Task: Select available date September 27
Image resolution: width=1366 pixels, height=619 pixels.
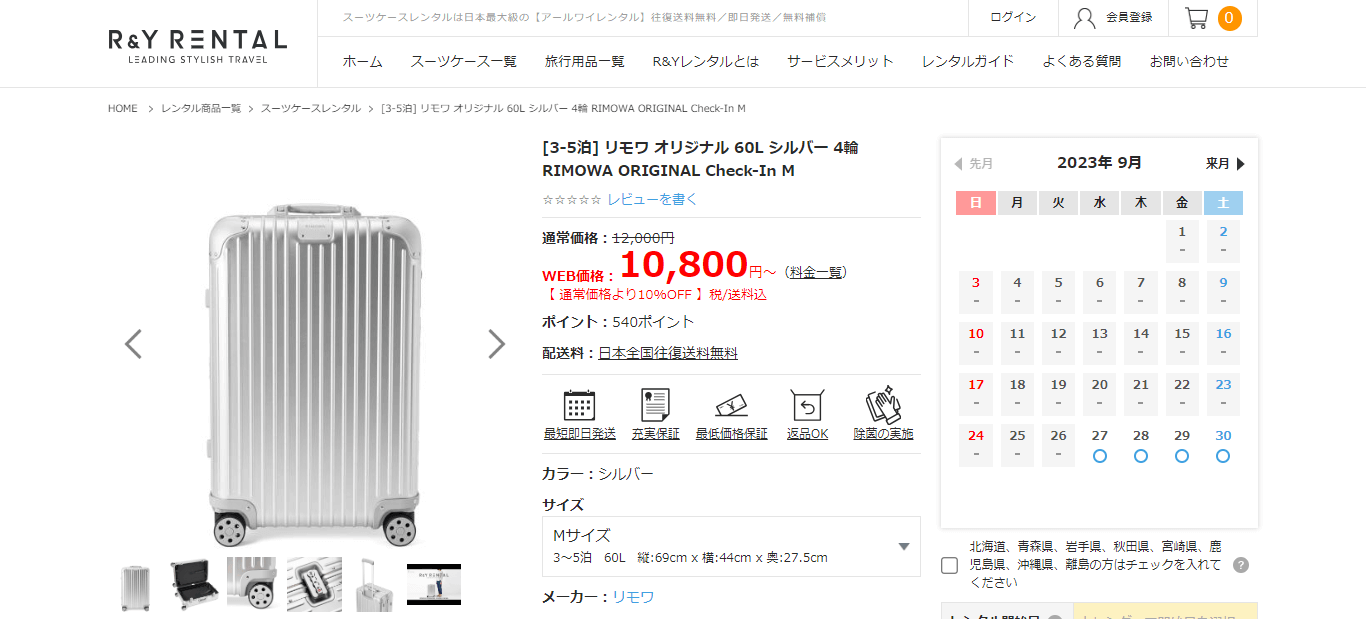Action: click(x=1099, y=445)
